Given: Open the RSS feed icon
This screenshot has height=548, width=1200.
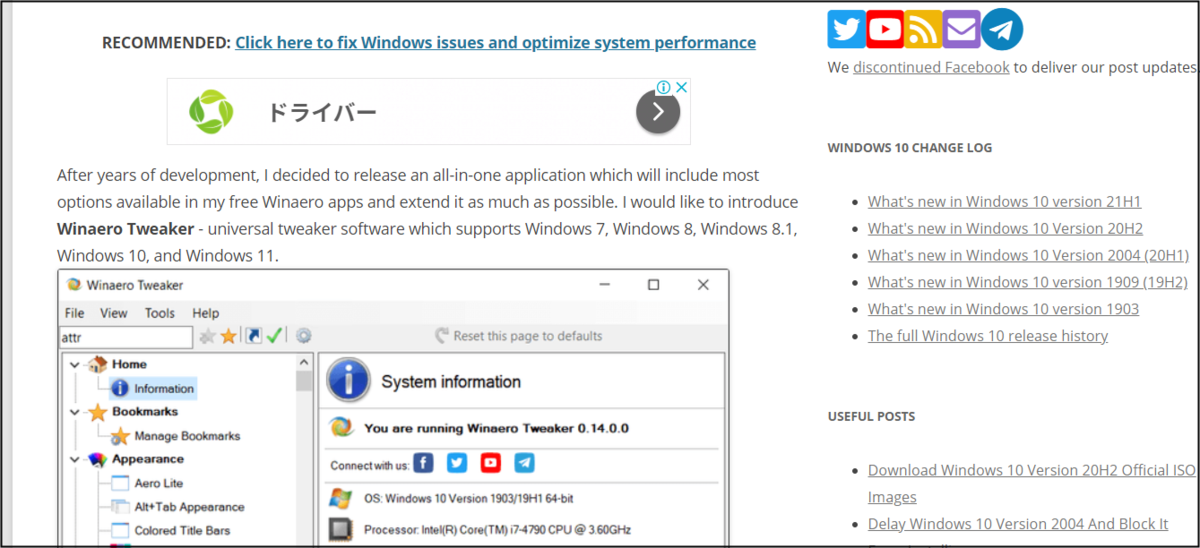Looking at the screenshot, I should [923, 29].
